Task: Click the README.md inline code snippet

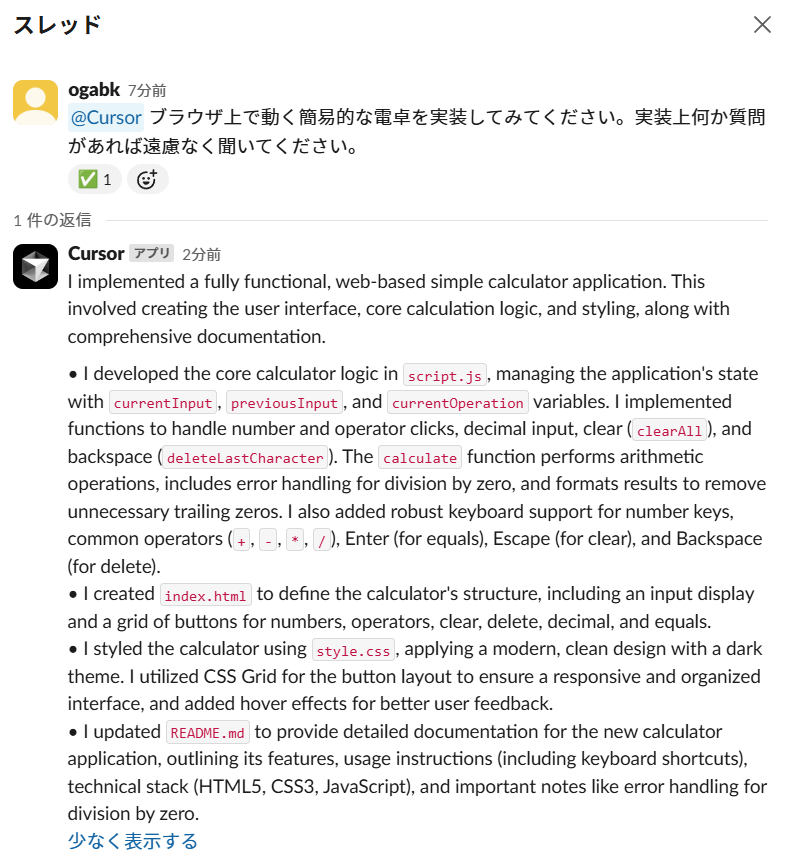Action: (x=207, y=732)
